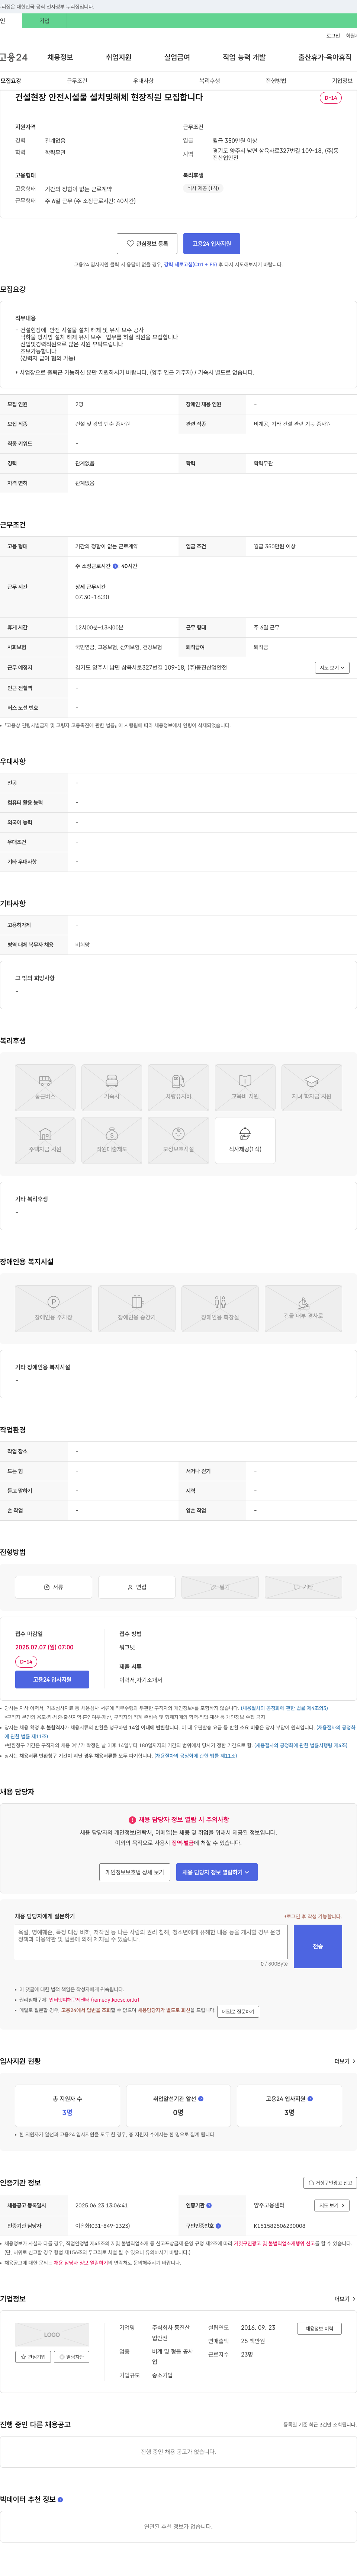Open the 채용정보 main menu

click(x=60, y=57)
